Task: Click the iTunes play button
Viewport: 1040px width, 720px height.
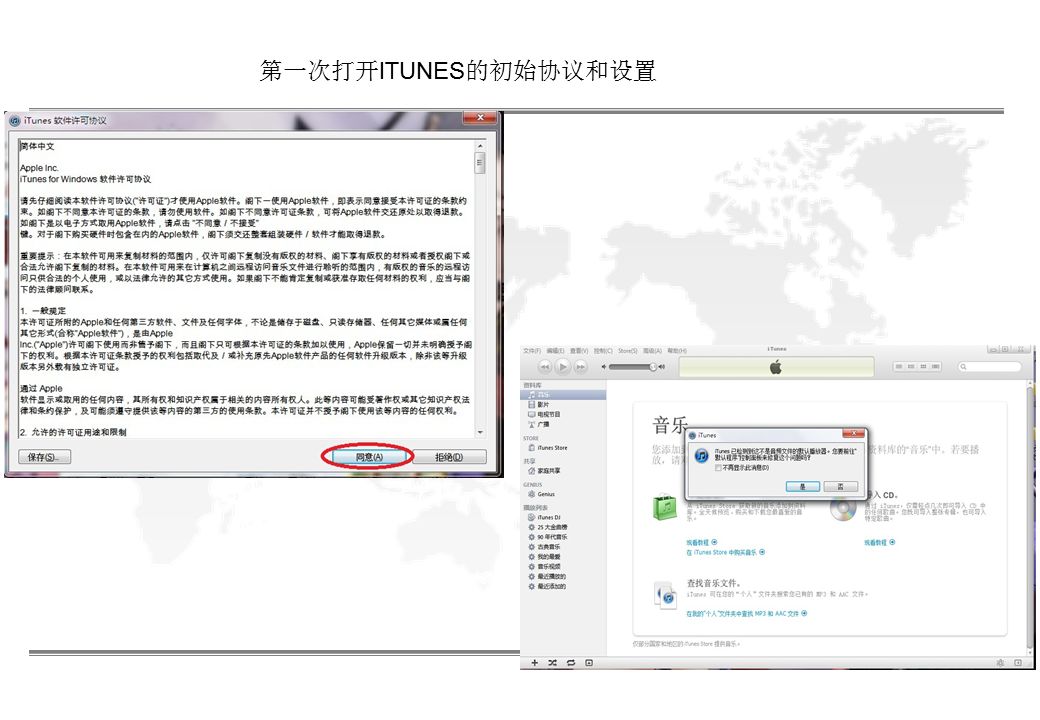Action: pyautogui.click(x=562, y=367)
